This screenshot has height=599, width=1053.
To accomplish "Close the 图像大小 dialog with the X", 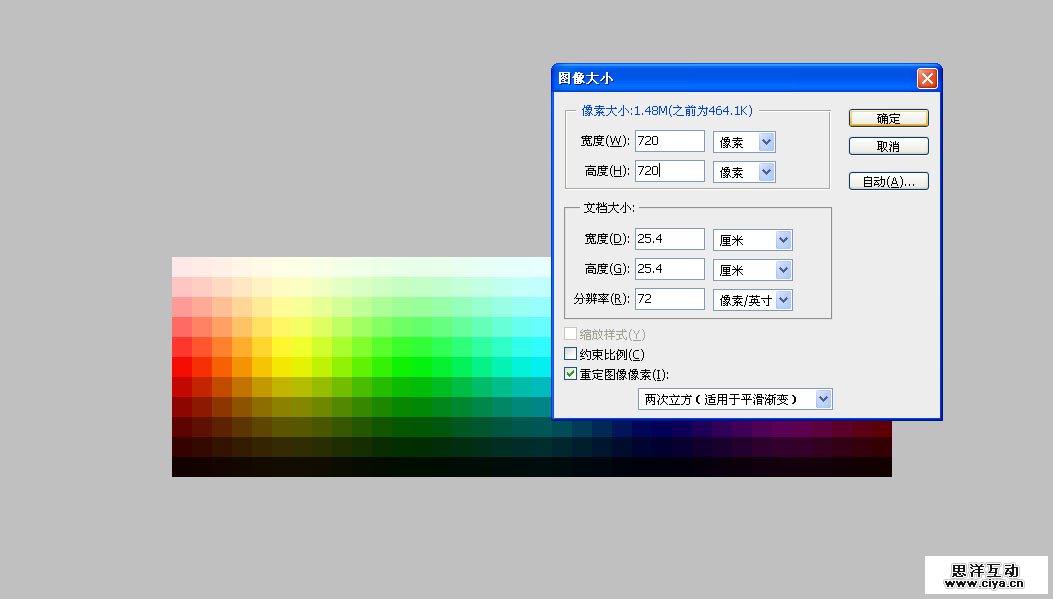I will 926,77.
